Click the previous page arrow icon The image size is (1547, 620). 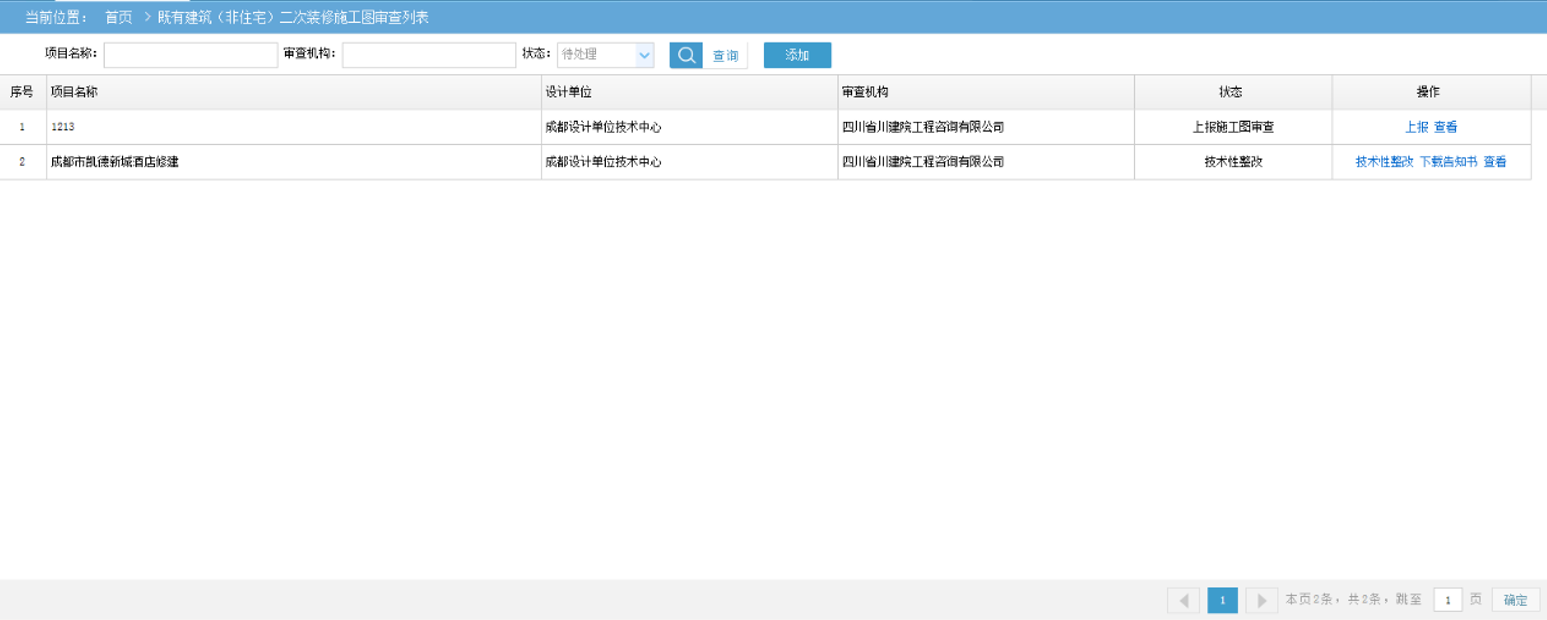click(x=1183, y=599)
